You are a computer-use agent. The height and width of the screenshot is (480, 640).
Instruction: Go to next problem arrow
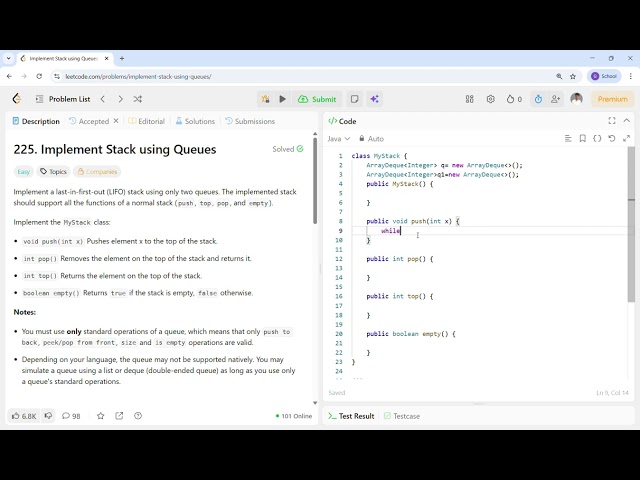coord(120,99)
